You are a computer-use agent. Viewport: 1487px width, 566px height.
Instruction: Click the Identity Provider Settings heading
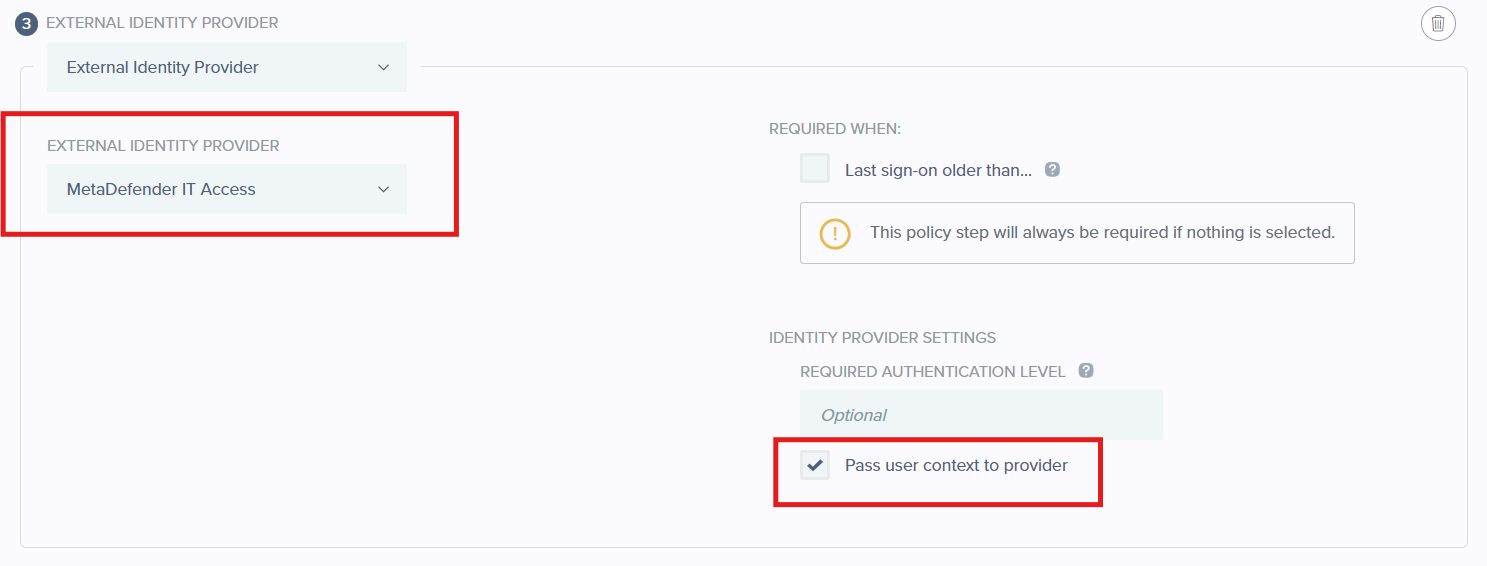(882, 337)
